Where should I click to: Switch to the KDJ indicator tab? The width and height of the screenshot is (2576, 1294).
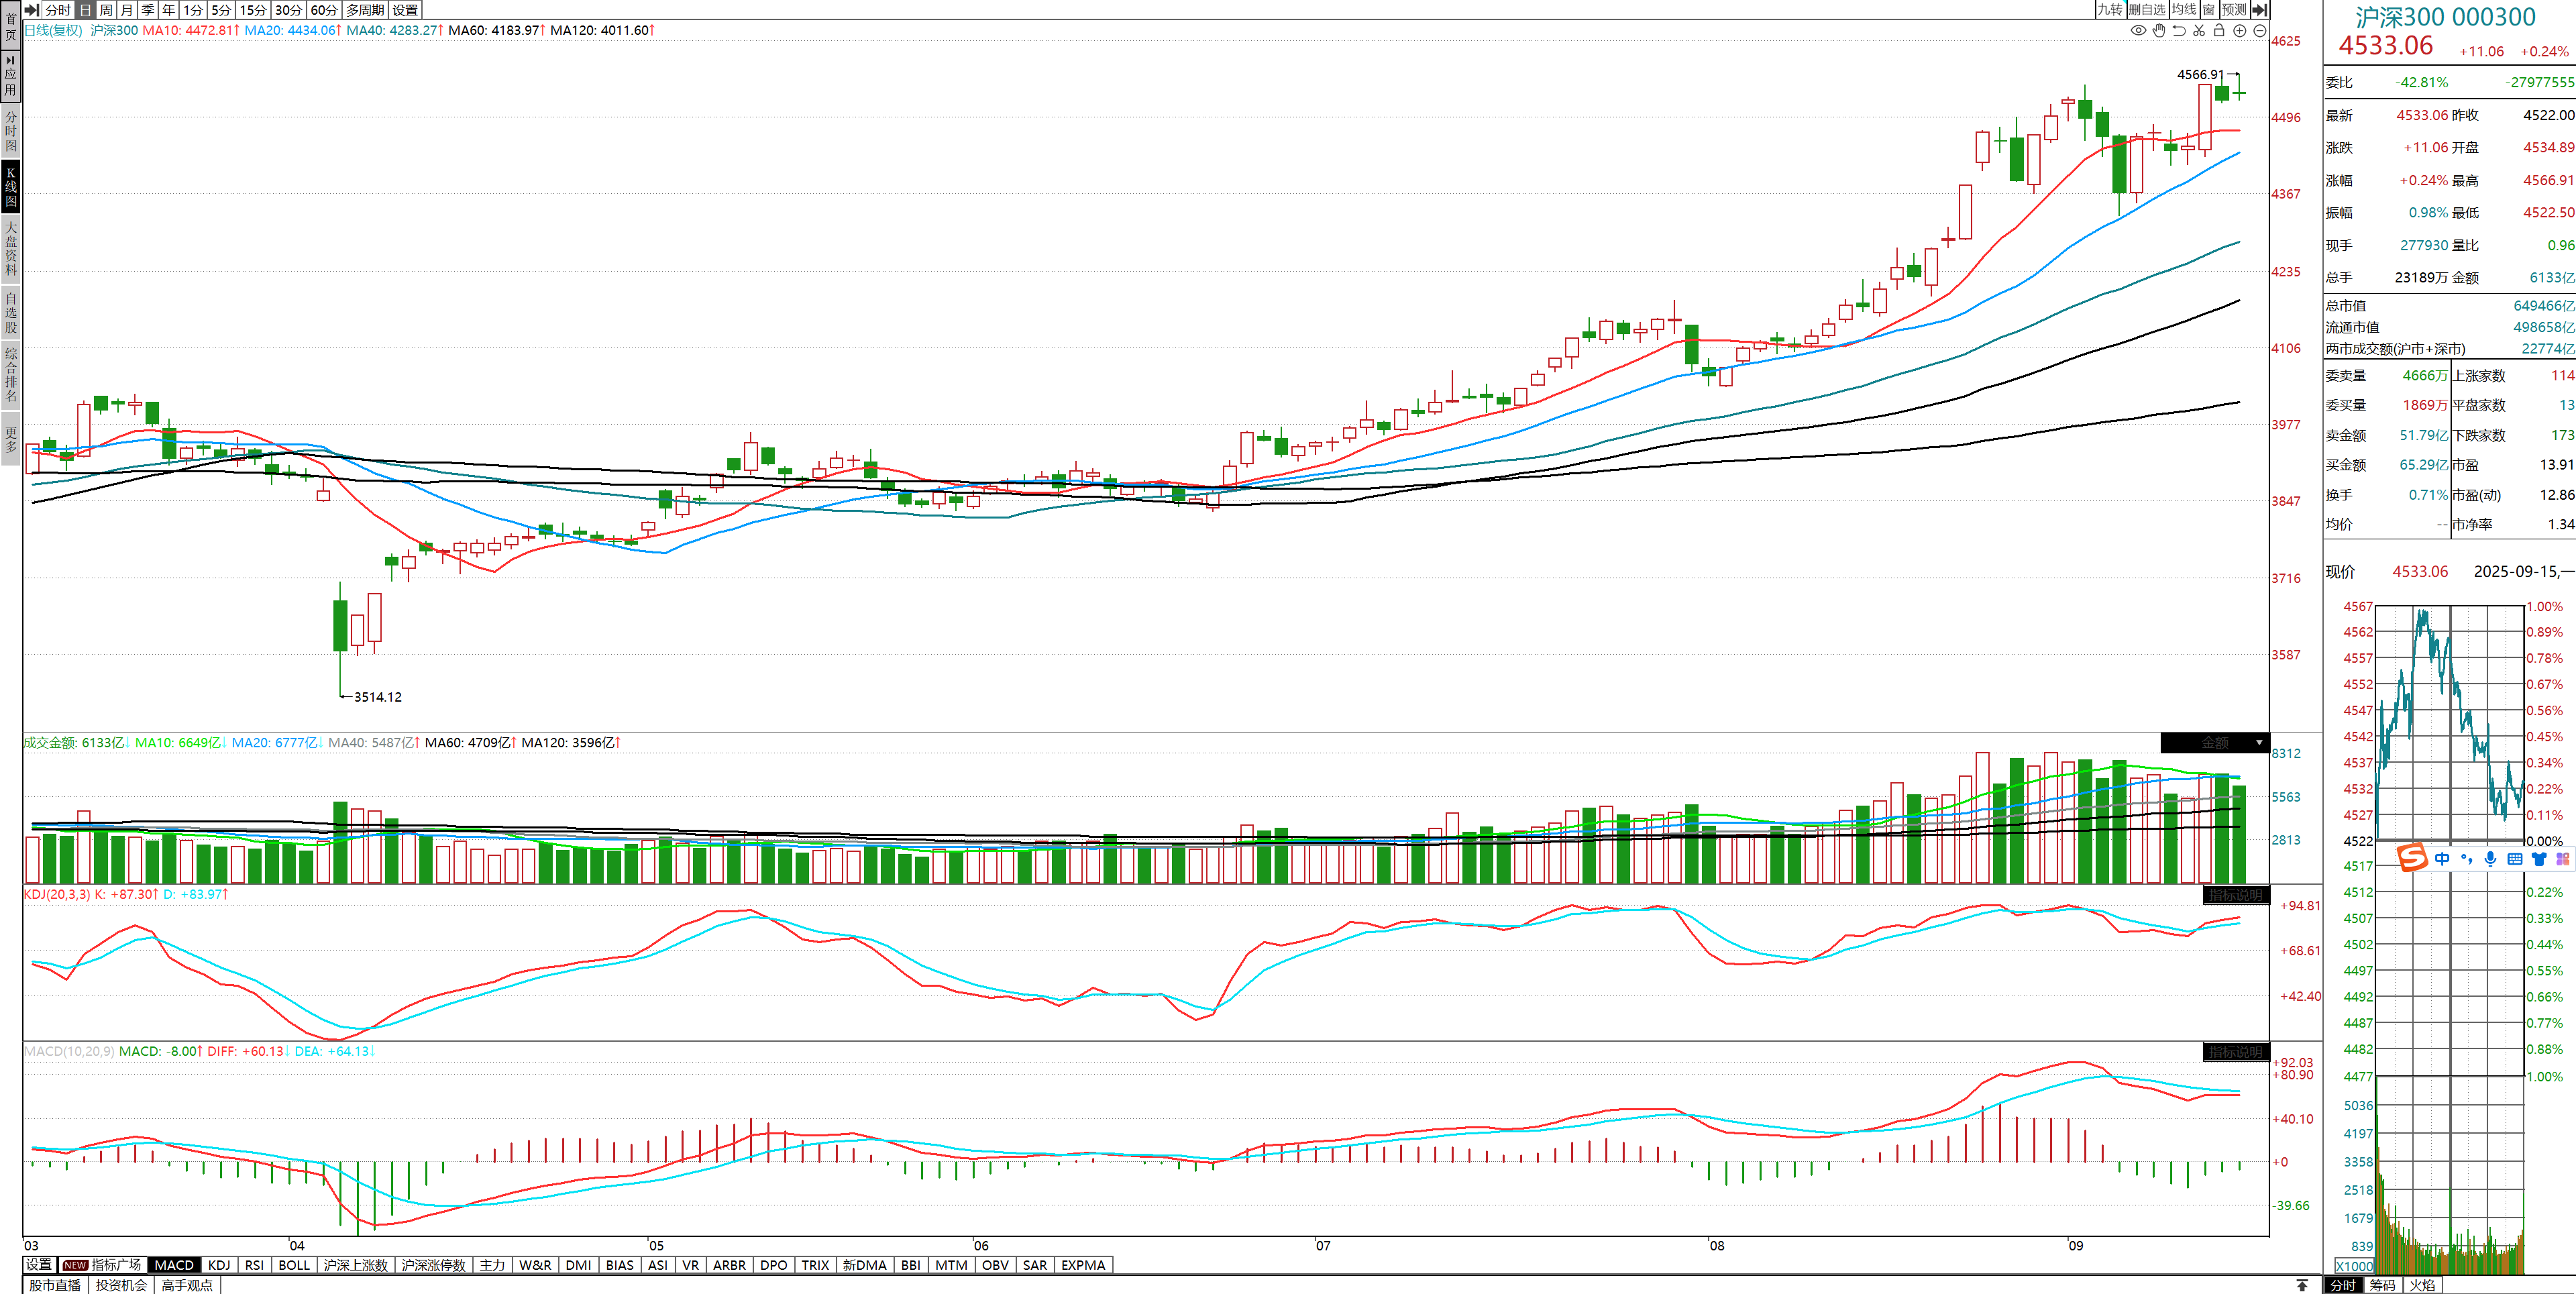pyautogui.click(x=219, y=1265)
